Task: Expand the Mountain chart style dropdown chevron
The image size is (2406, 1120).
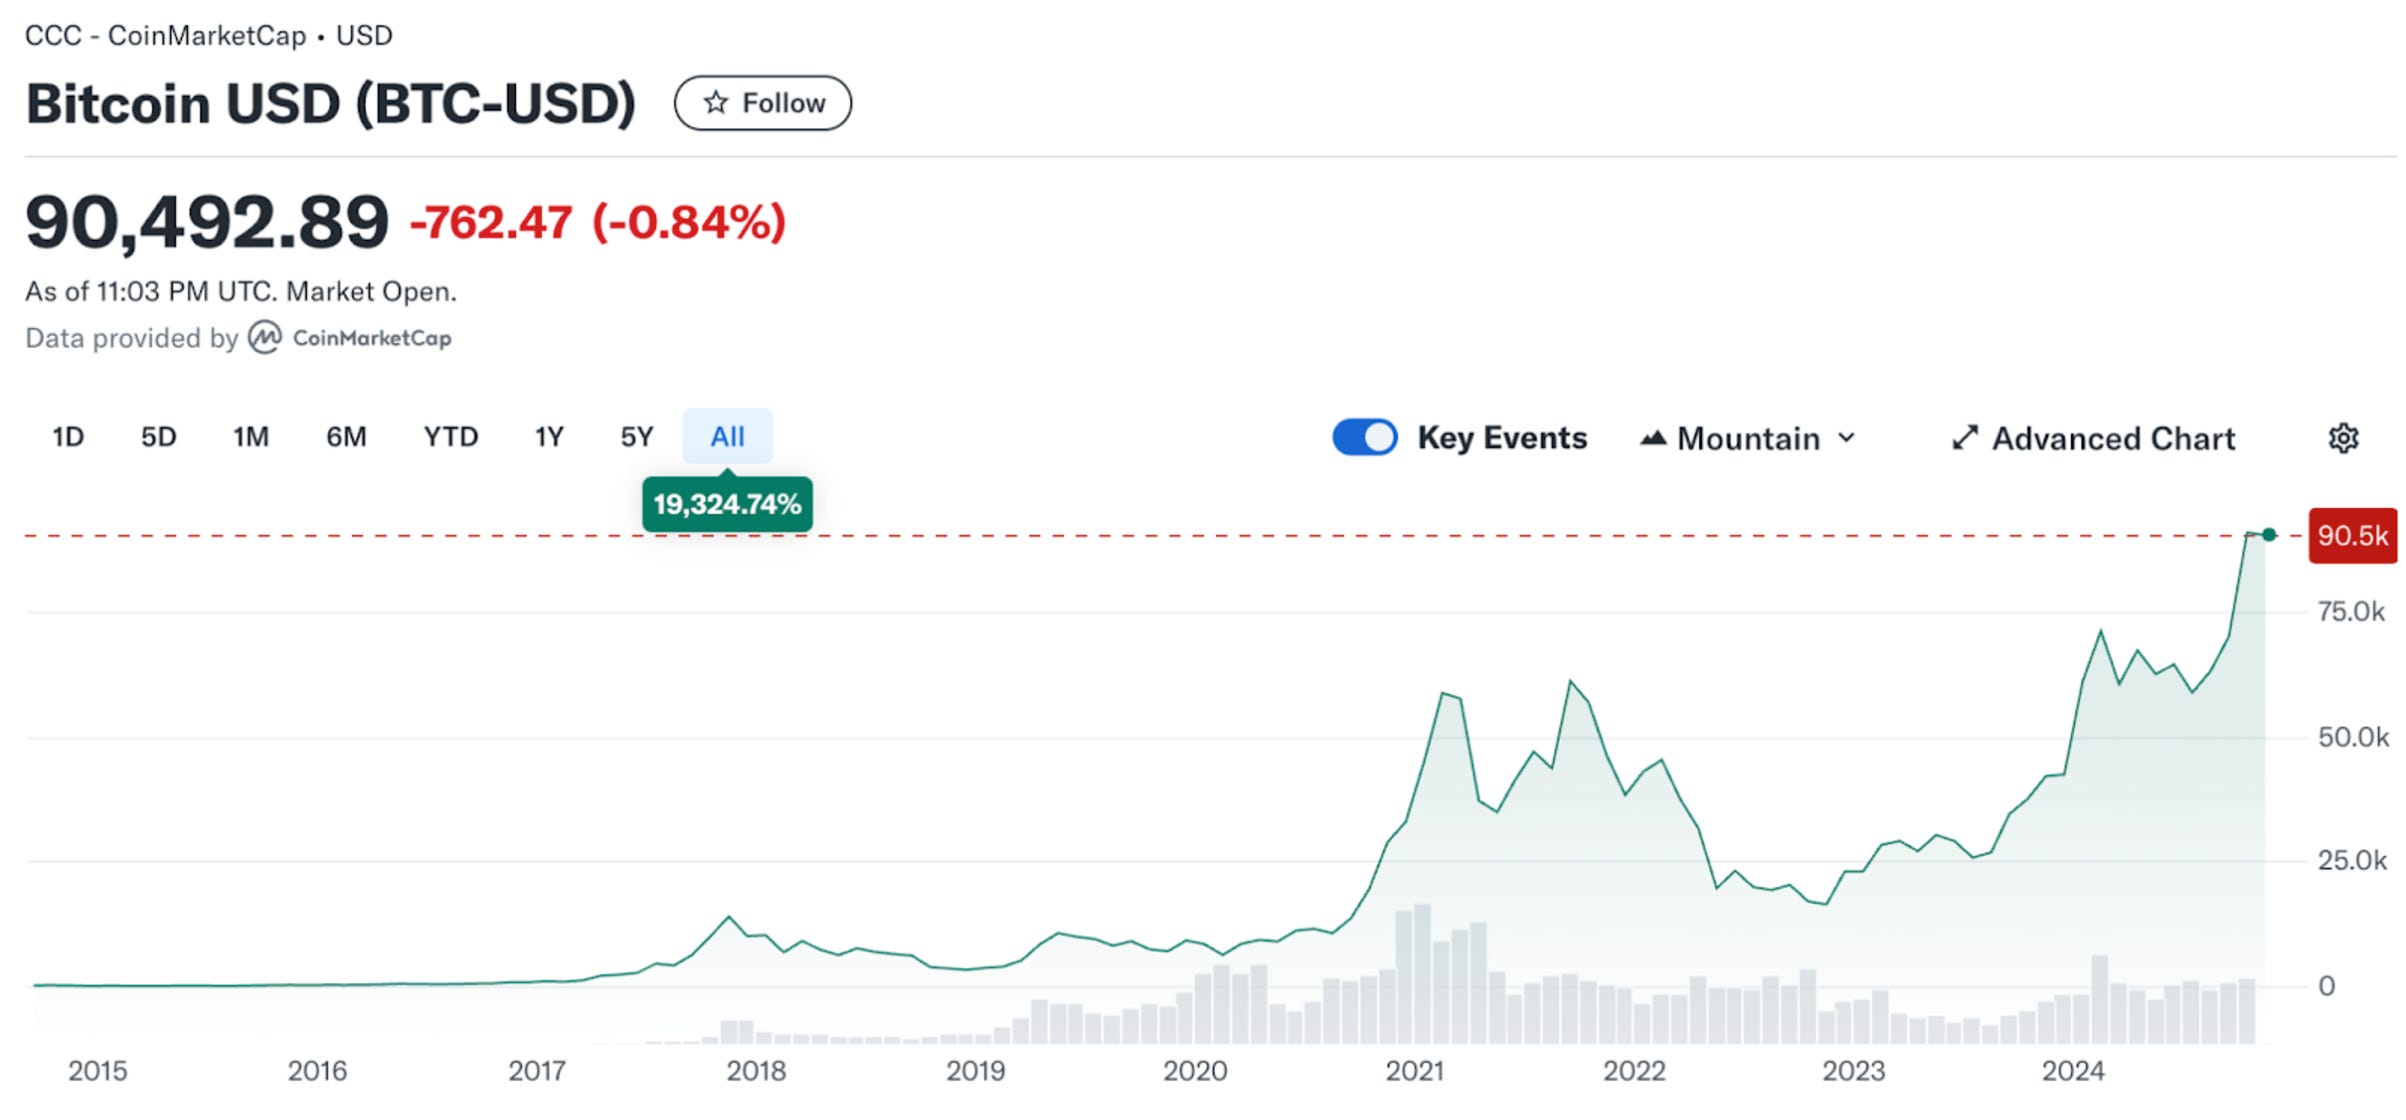Action: point(1847,438)
